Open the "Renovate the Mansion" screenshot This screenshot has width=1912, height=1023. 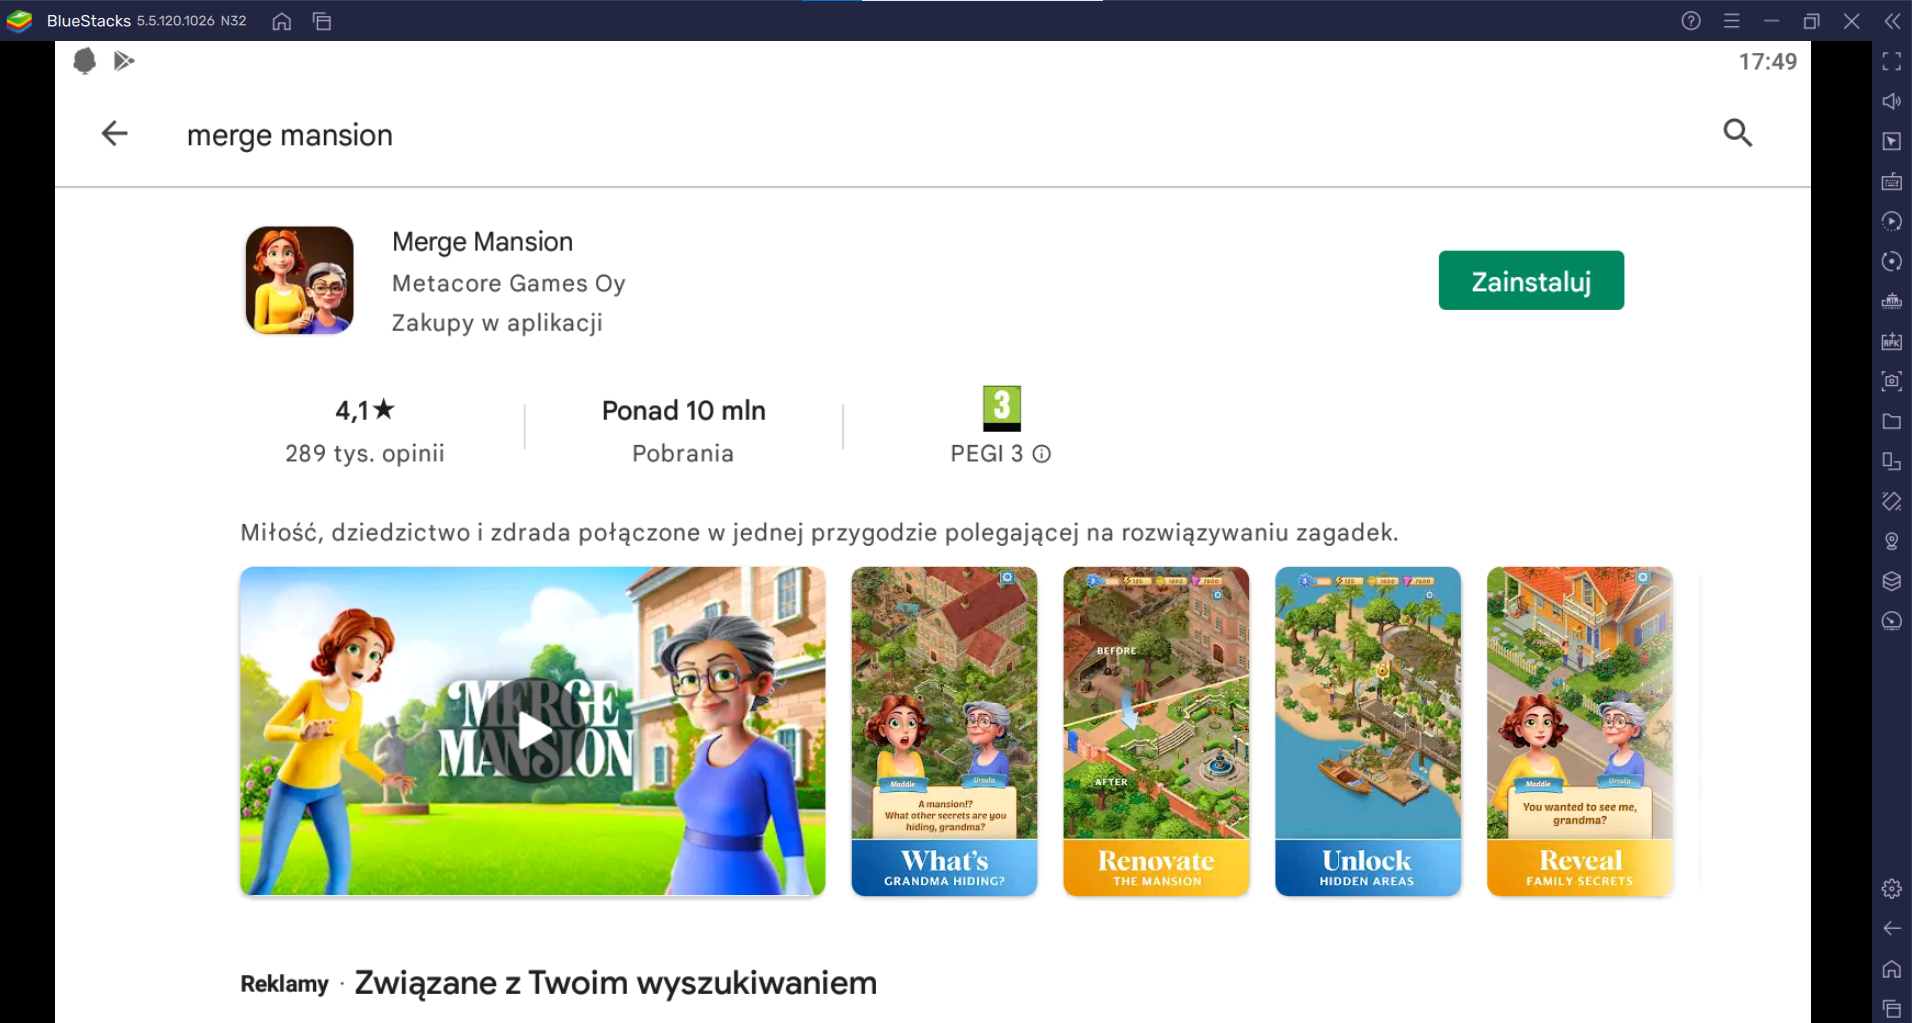[x=1156, y=731]
